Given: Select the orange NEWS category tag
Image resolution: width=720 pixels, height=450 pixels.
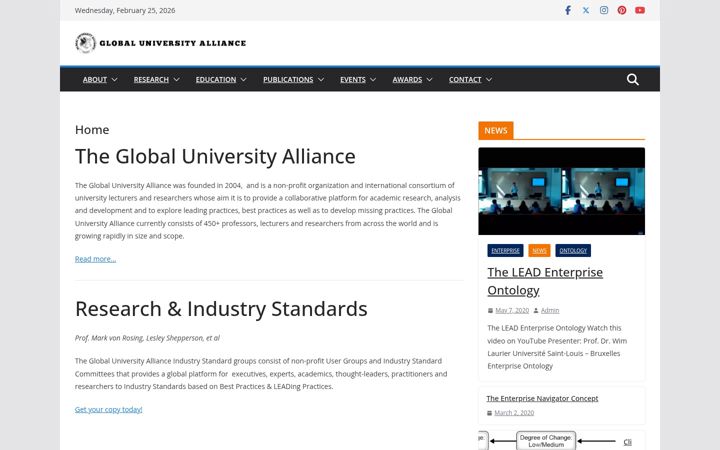Looking at the screenshot, I should pos(539,251).
